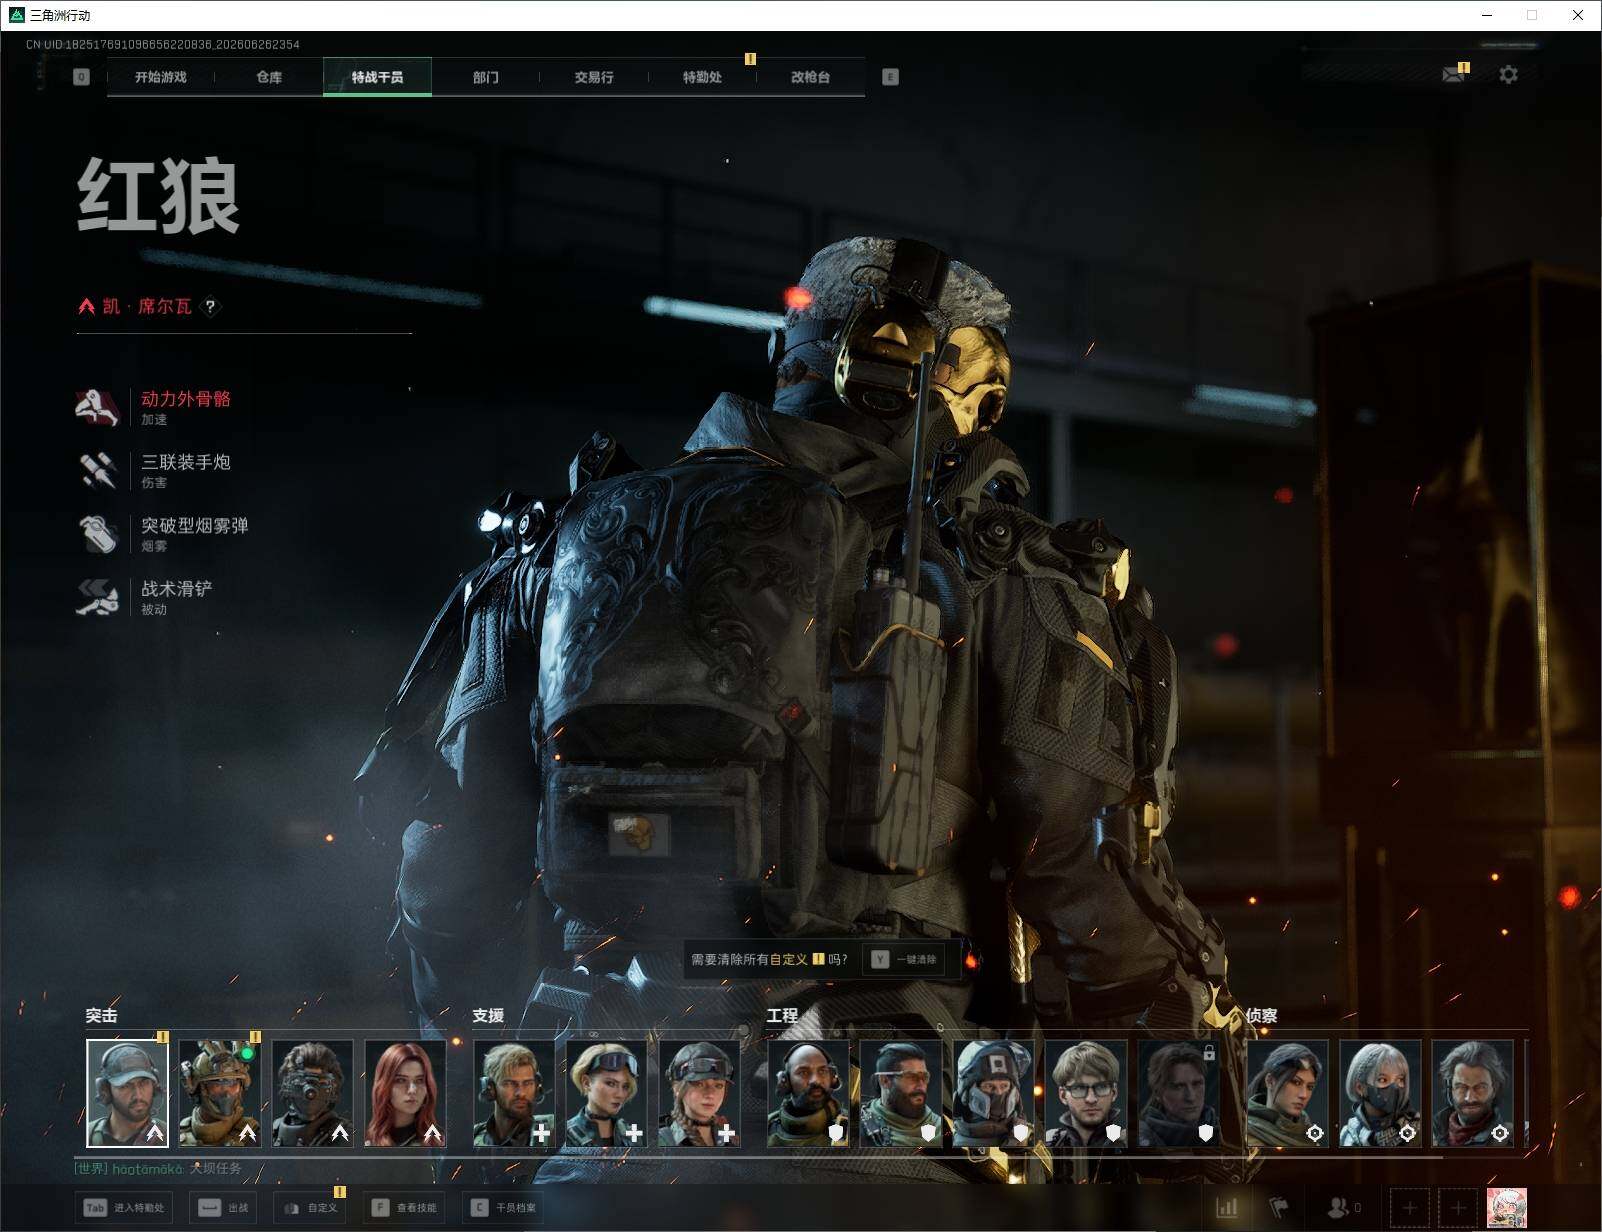Click the E next-tab key icon

click(x=890, y=77)
